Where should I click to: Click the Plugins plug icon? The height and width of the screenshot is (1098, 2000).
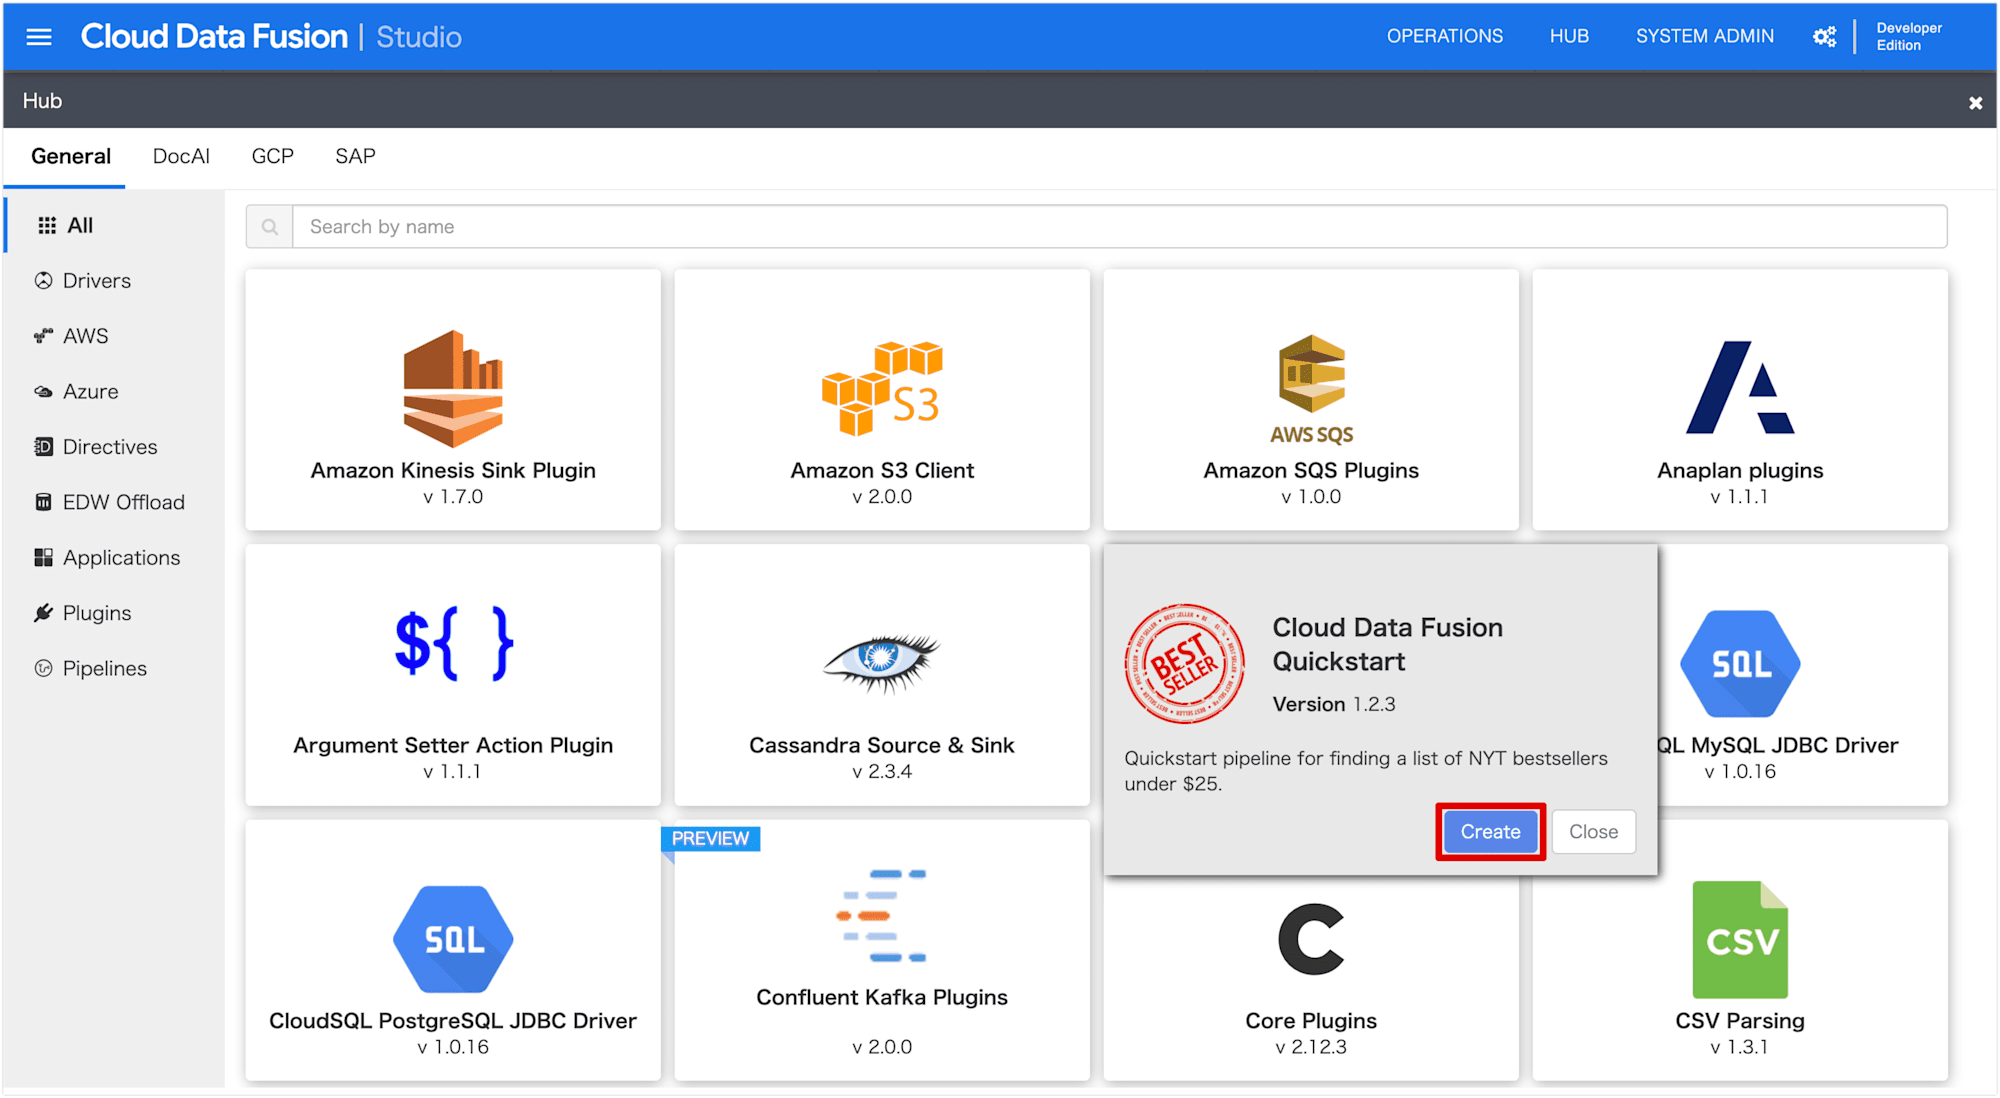(43, 613)
